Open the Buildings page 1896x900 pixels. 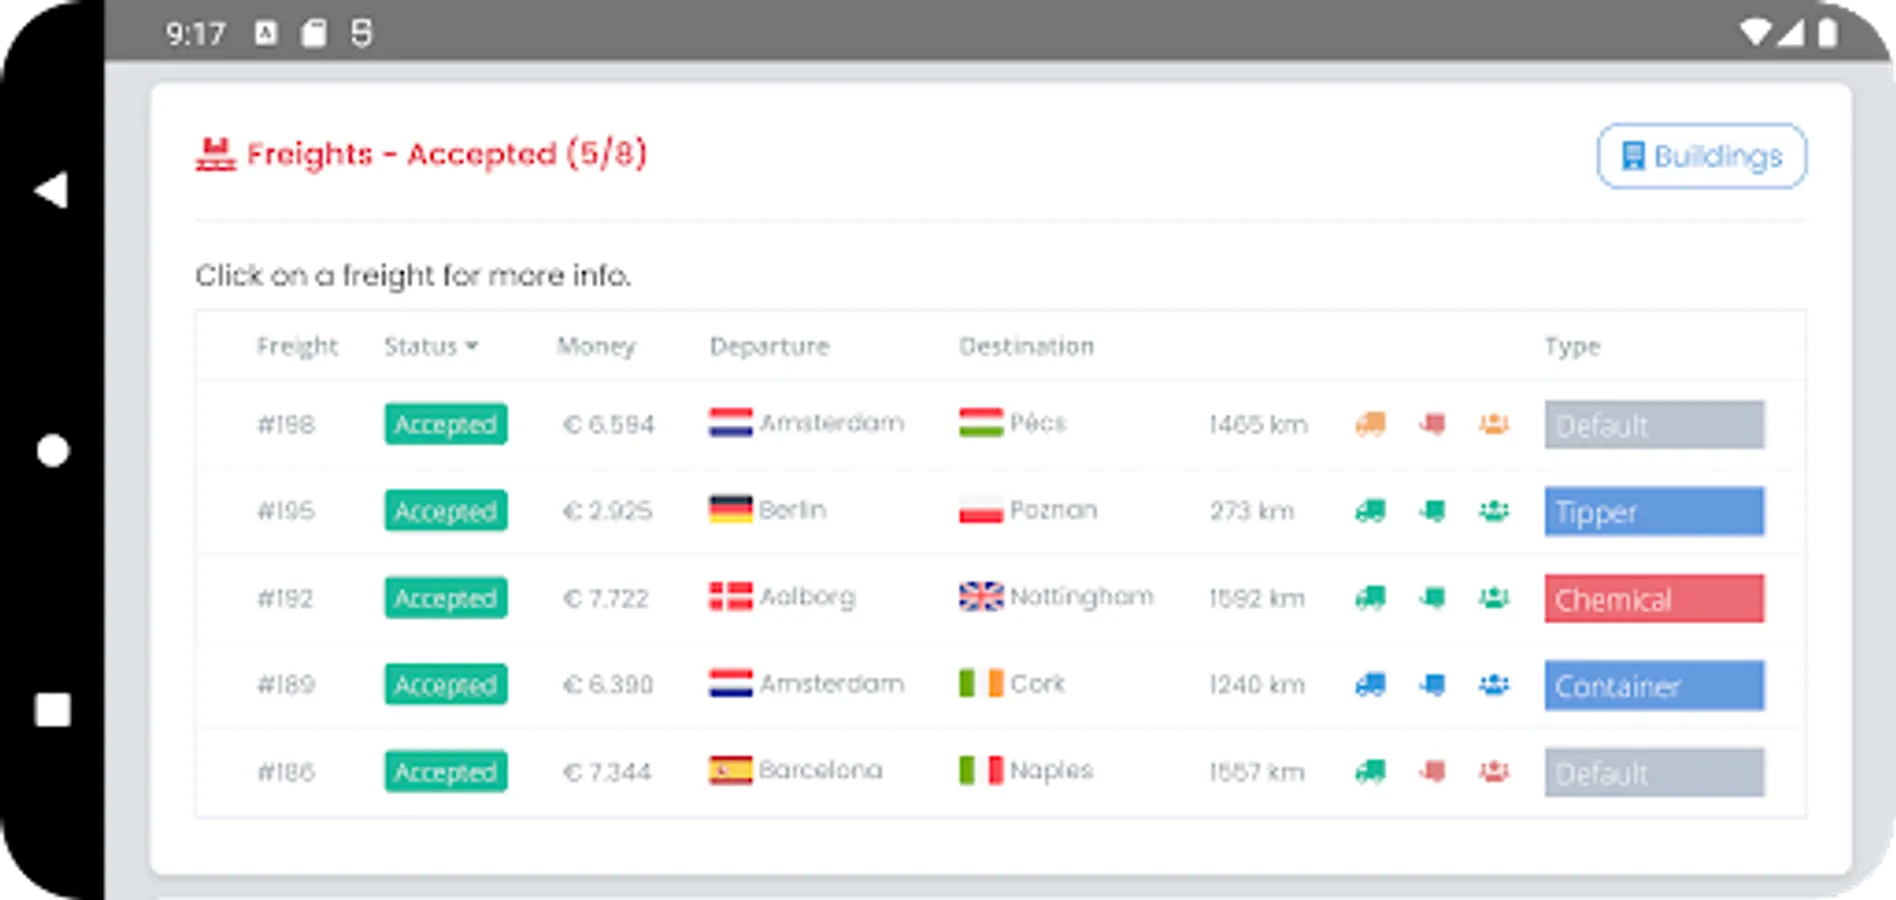(1701, 156)
